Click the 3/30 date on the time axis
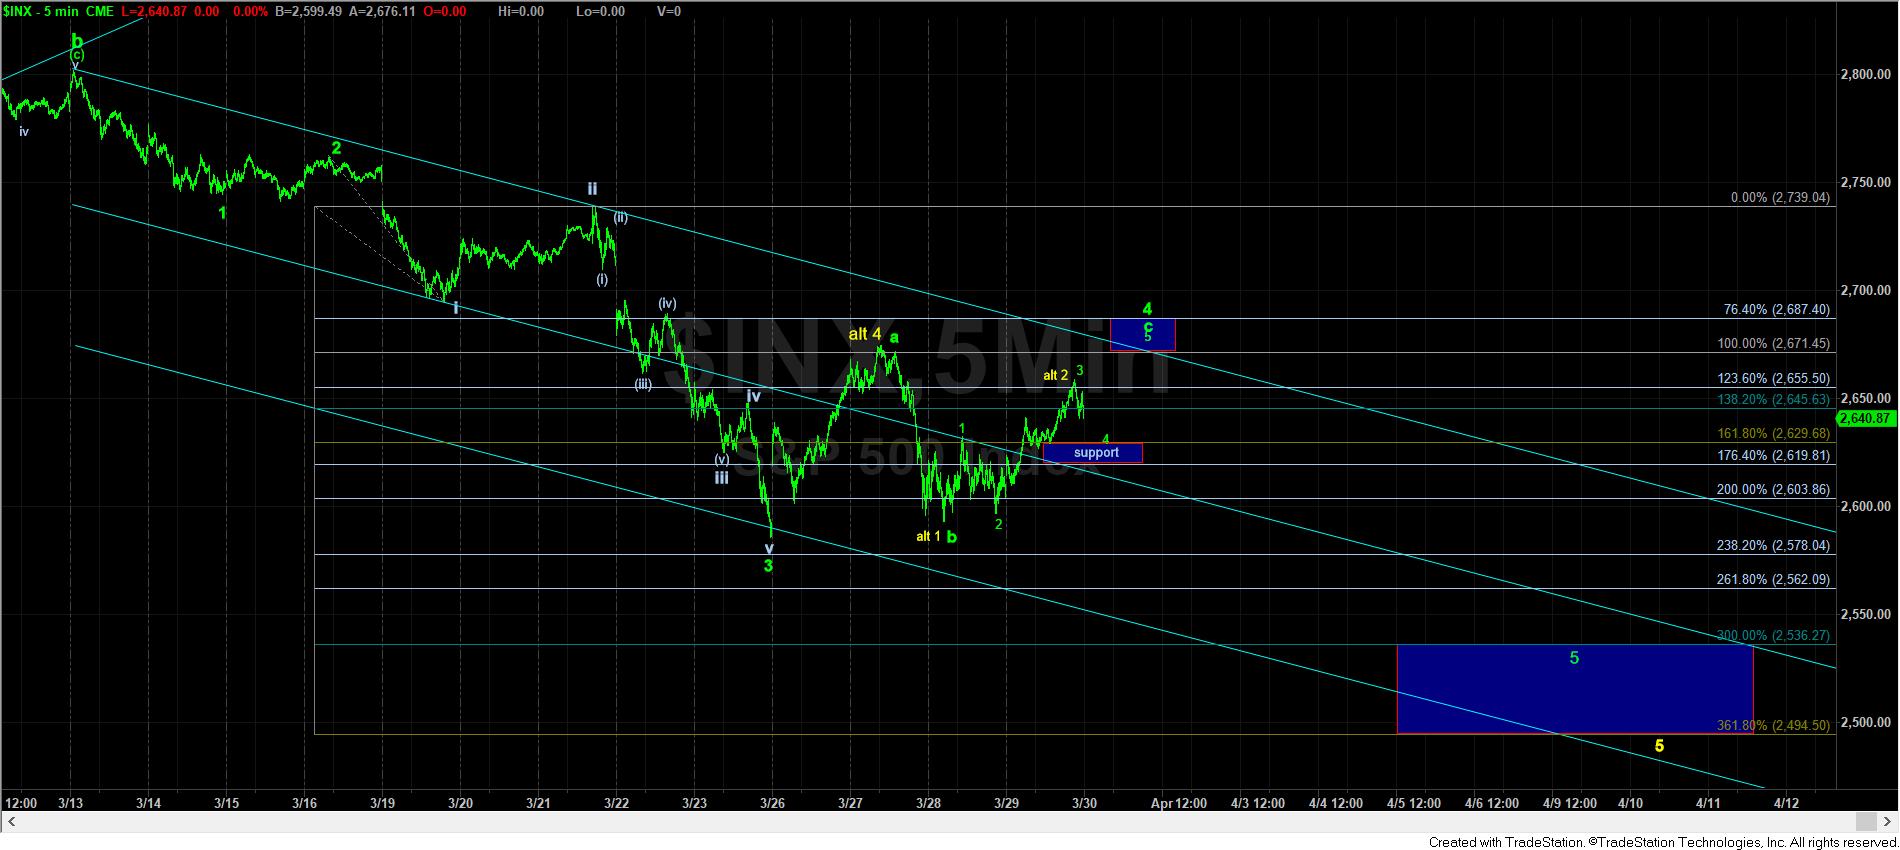The height and width of the screenshot is (850, 1900). pyautogui.click(x=1085, y=803)
